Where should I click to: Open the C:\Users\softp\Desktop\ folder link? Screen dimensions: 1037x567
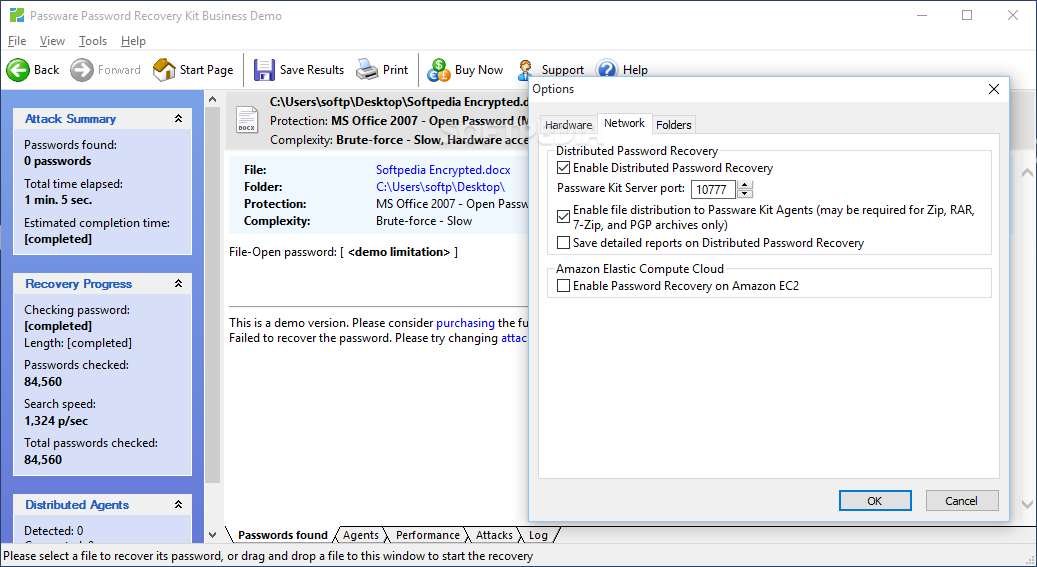[x=440, y=187]
